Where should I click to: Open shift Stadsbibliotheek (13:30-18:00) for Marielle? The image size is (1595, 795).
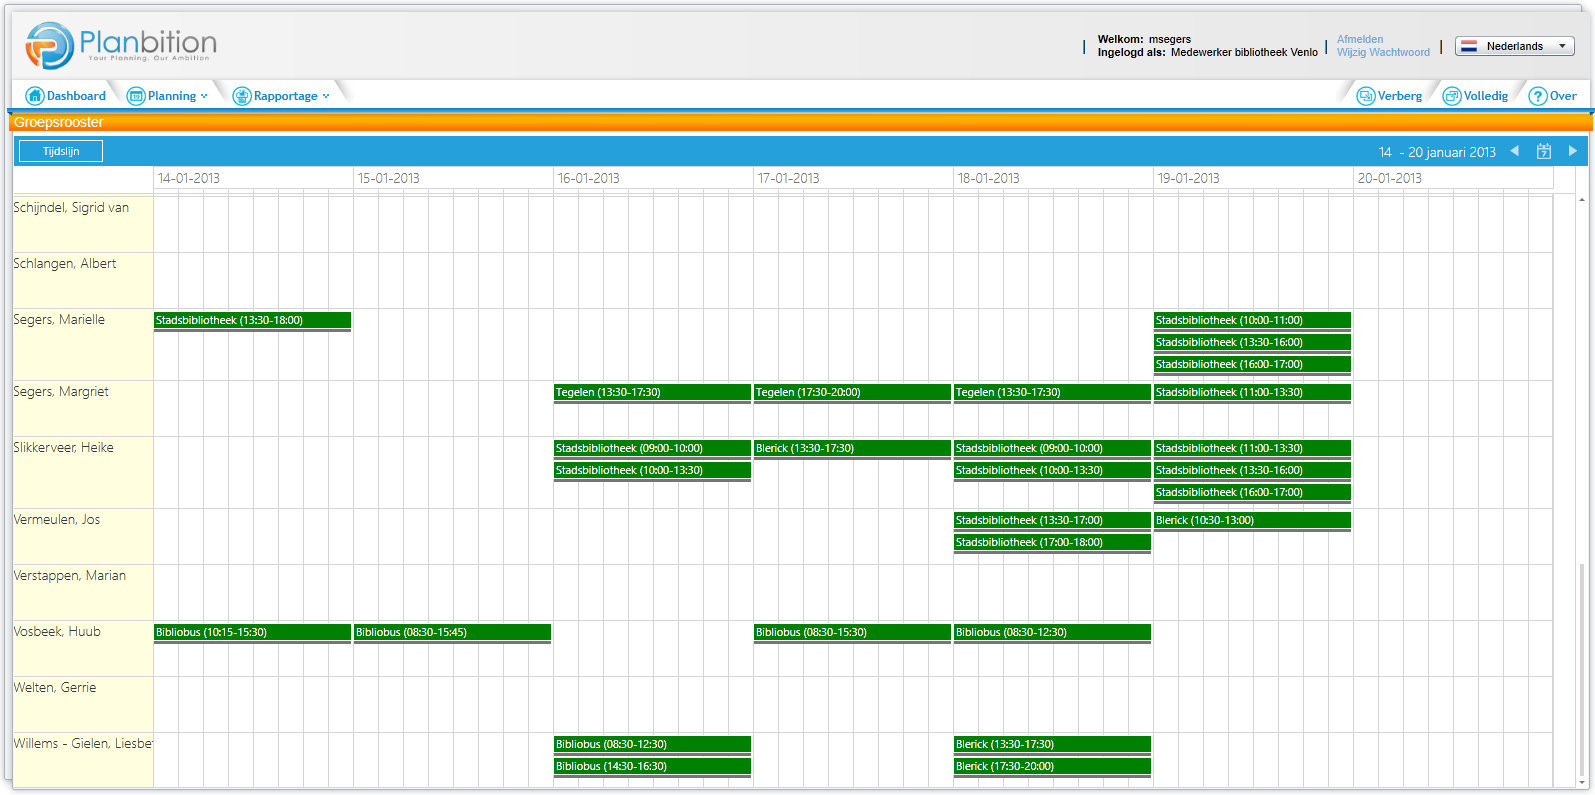pyautogui.click(x=252, y=321)
